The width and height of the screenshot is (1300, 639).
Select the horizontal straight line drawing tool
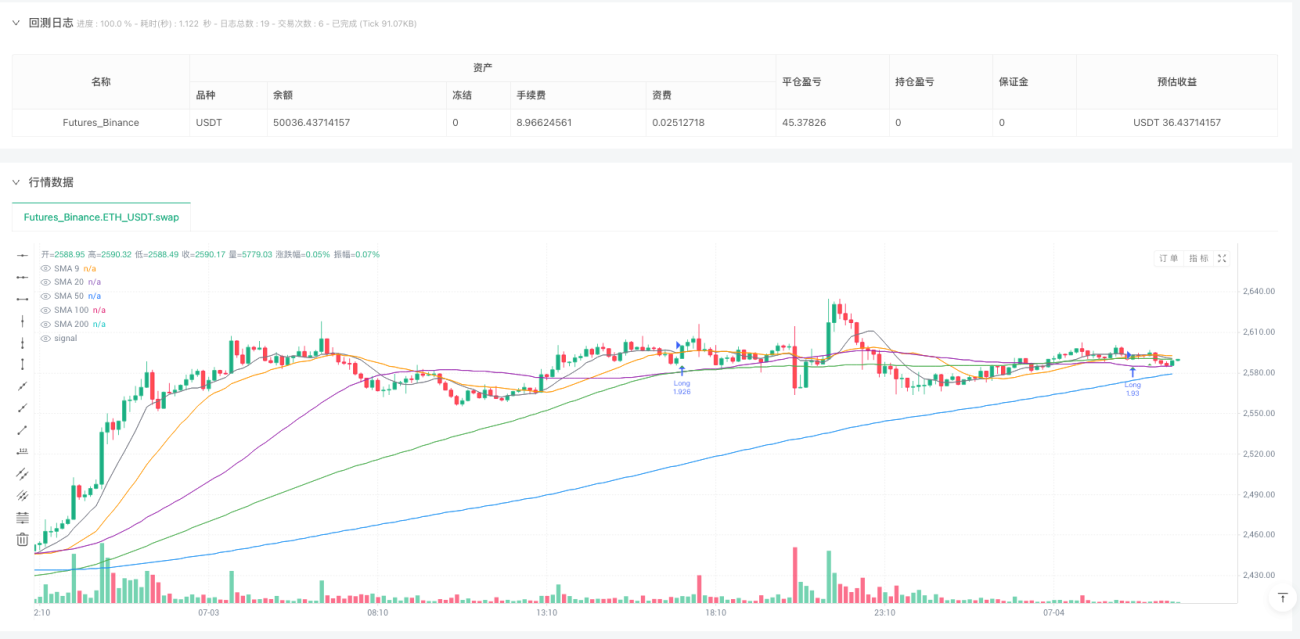pyautogui.click(x=22, y=255)
